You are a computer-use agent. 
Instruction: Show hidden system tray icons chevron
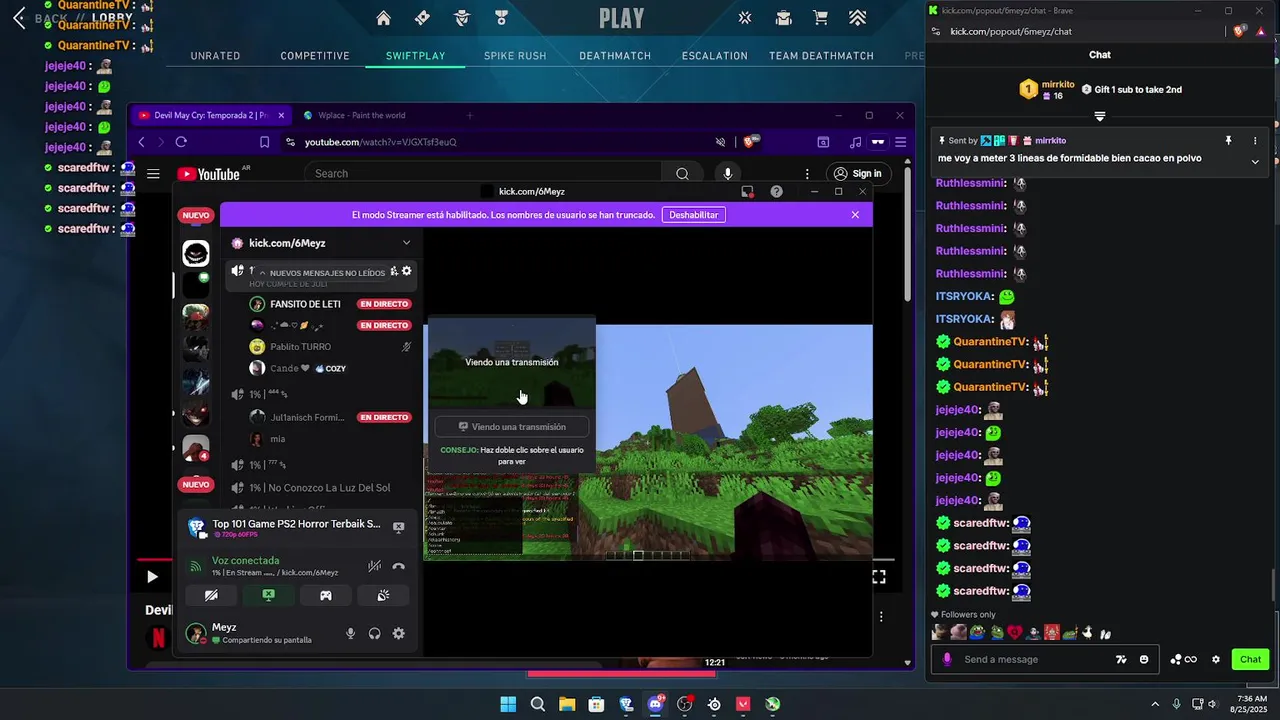1155,704
